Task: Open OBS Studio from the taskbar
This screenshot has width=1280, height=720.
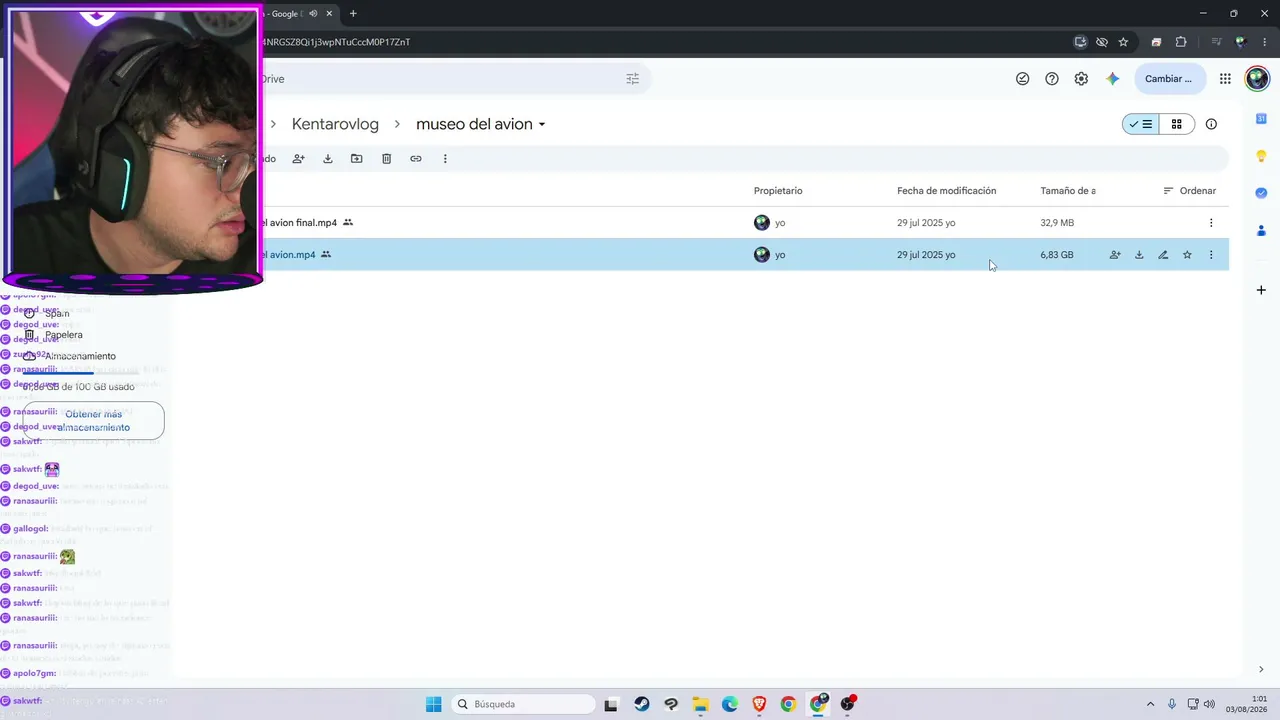Action: tap(848, 704)
